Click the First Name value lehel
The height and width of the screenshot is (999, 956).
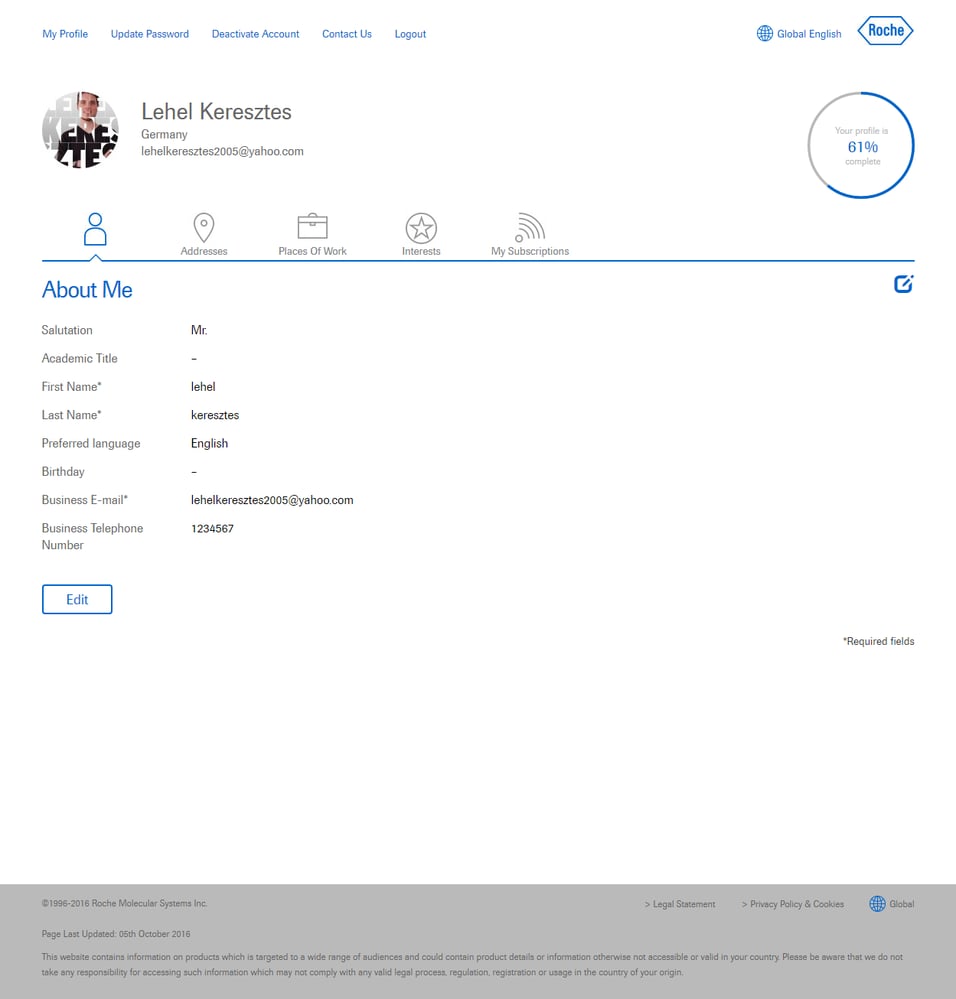(203, 387)
